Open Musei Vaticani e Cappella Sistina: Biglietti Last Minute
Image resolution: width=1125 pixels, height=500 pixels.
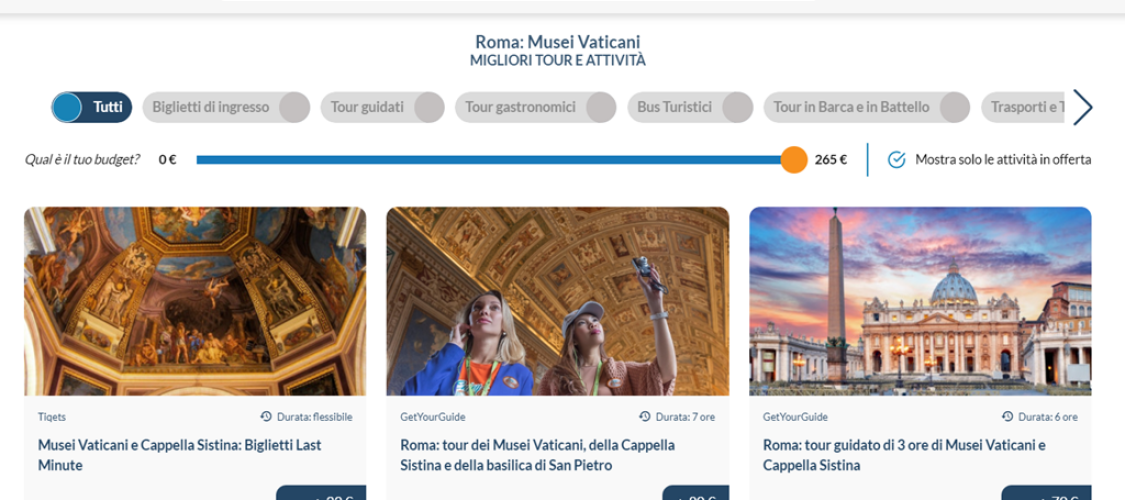[179, 455]
